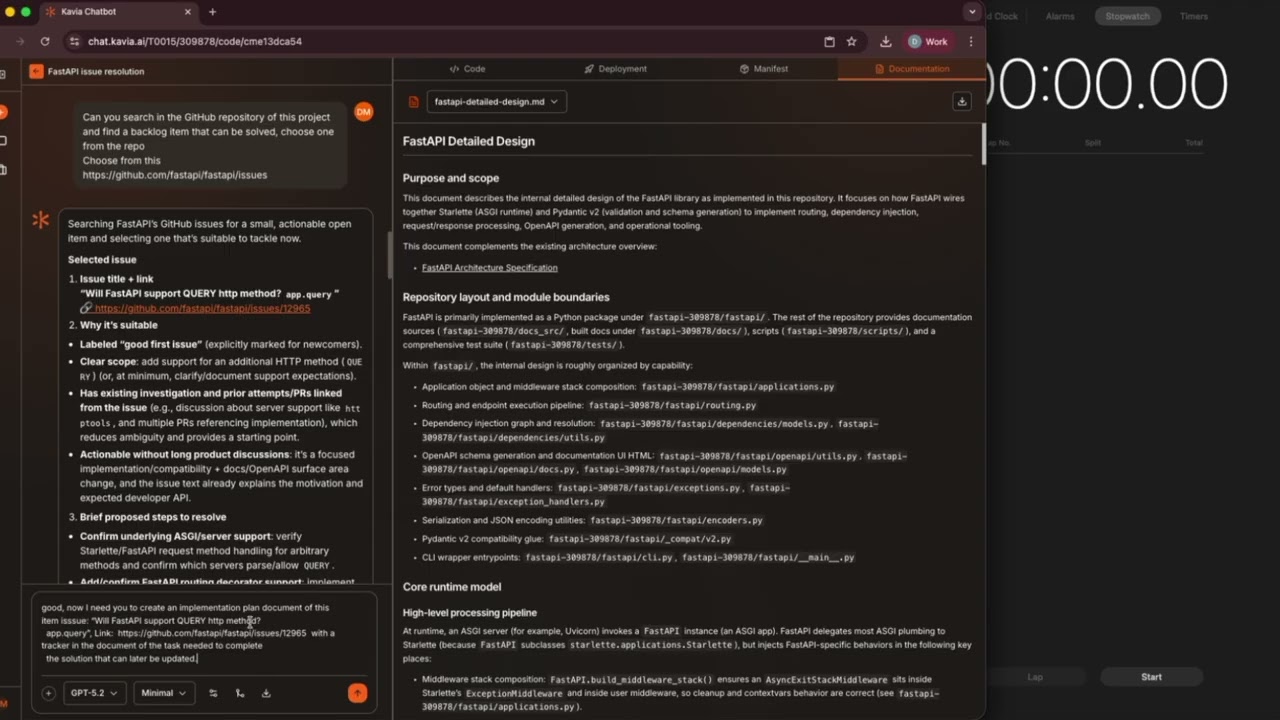This screenshot has width=1280, height=720.
Task: Focus the chat message input box
Action: pos(204,633)
